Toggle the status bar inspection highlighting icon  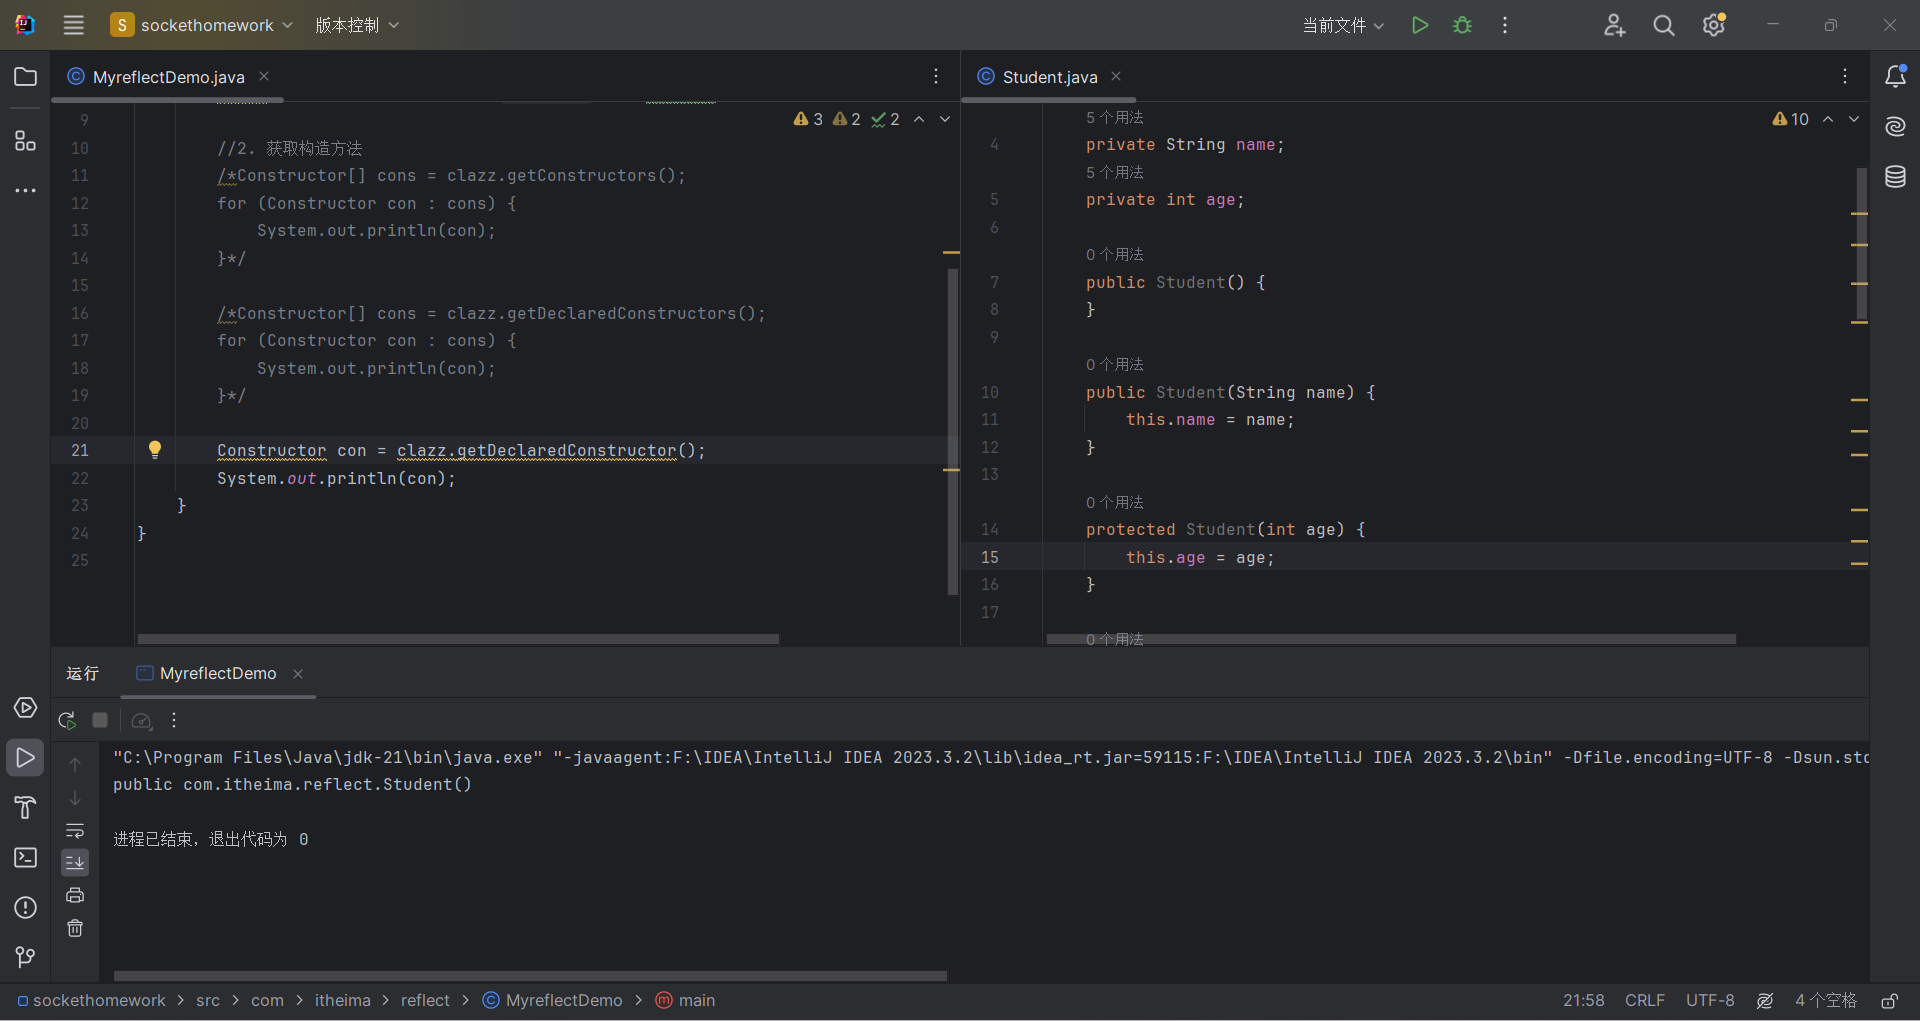pos(1765,1000)
